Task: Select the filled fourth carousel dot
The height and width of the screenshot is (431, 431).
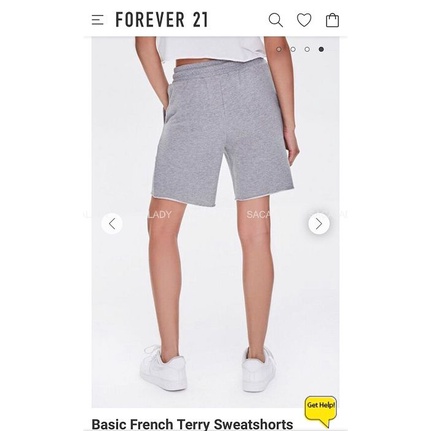Action: click(x=321, y=49)
